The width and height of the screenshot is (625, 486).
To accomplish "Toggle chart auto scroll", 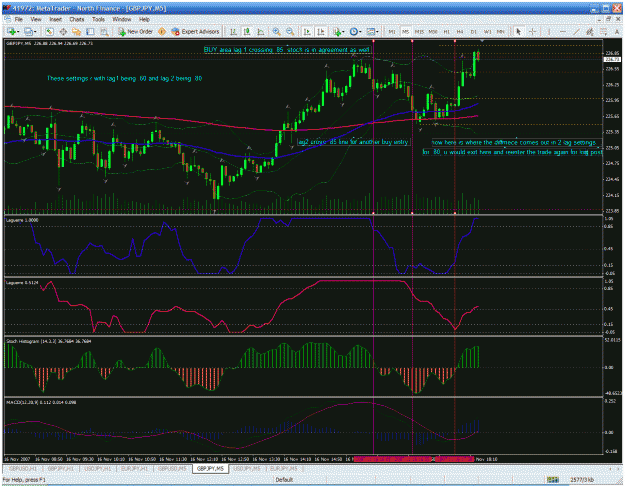I will click(307, 31).
